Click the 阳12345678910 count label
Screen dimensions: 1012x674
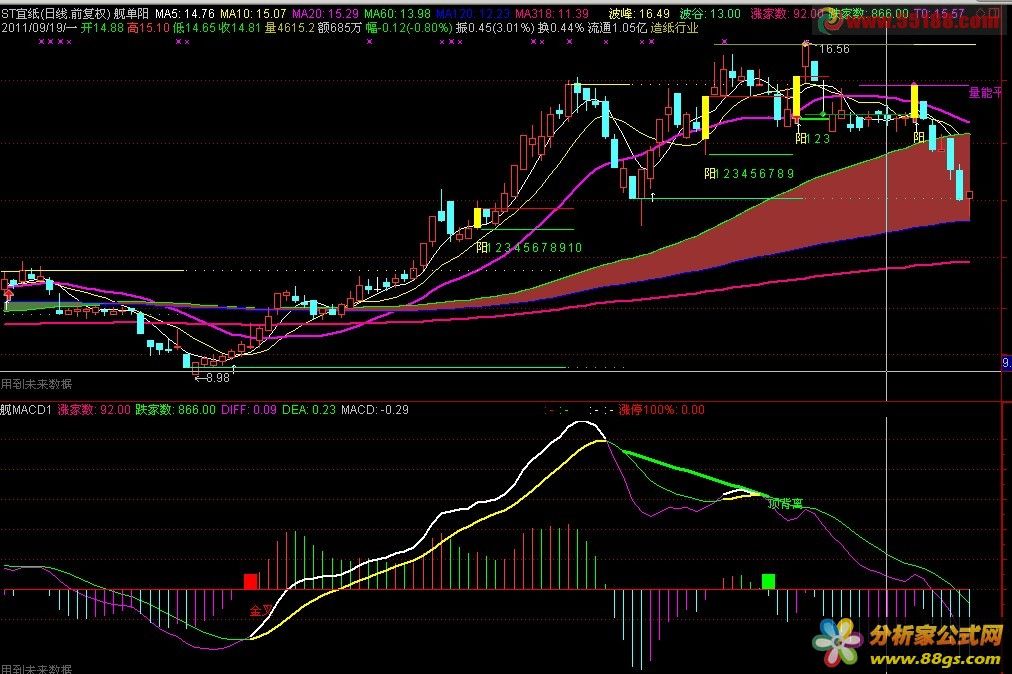coord(529,247)
